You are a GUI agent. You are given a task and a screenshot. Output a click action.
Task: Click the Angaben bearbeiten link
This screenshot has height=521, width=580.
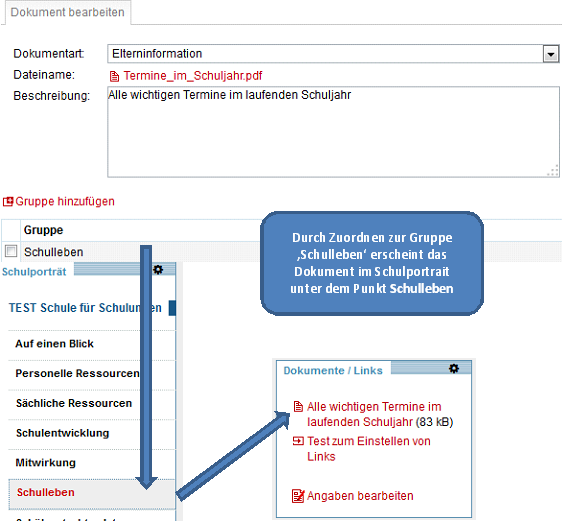click(360, 496)
